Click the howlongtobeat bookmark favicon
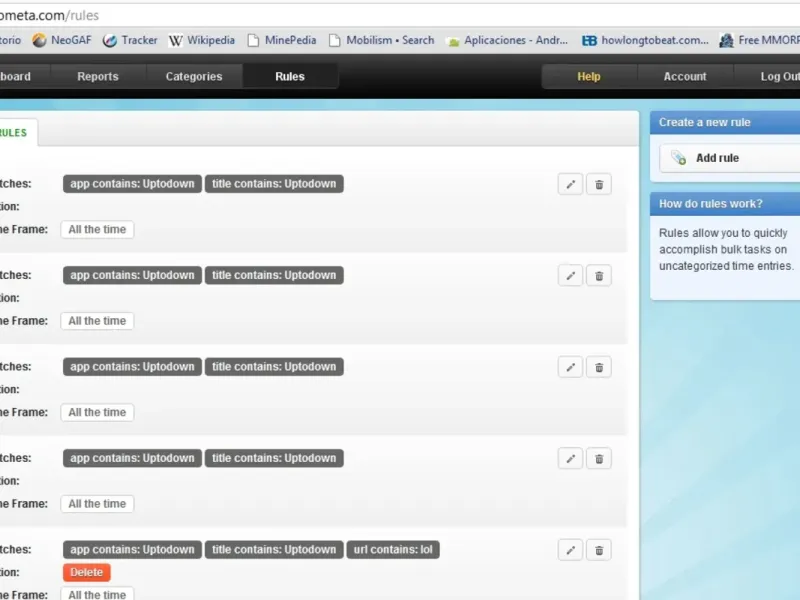 coord(589,40)
